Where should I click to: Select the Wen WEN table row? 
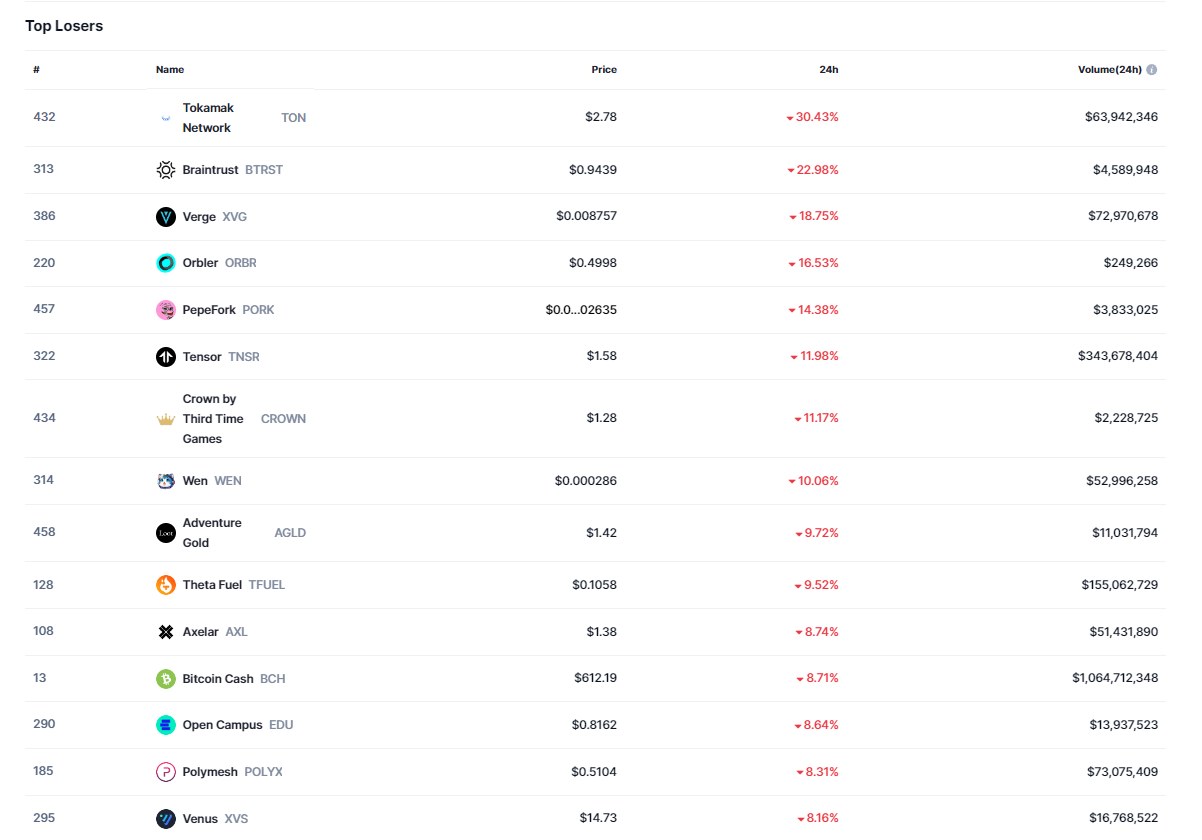600,481
